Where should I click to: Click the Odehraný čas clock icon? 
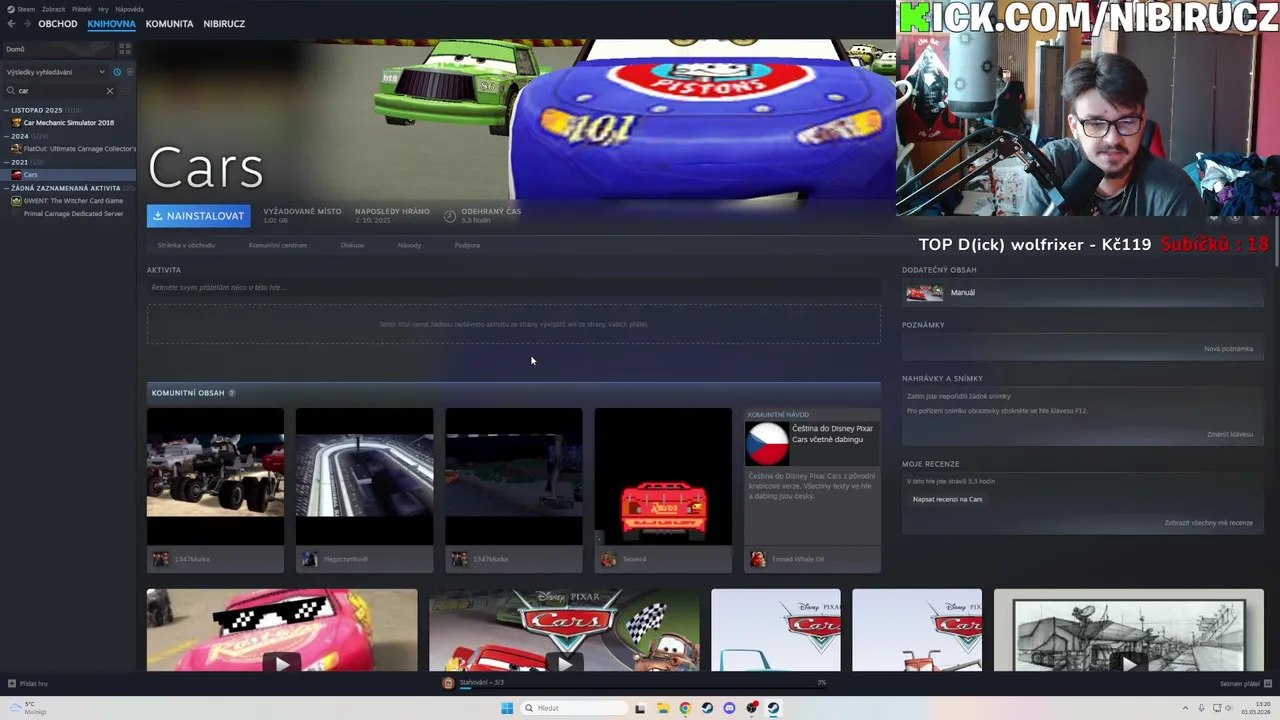450,215
